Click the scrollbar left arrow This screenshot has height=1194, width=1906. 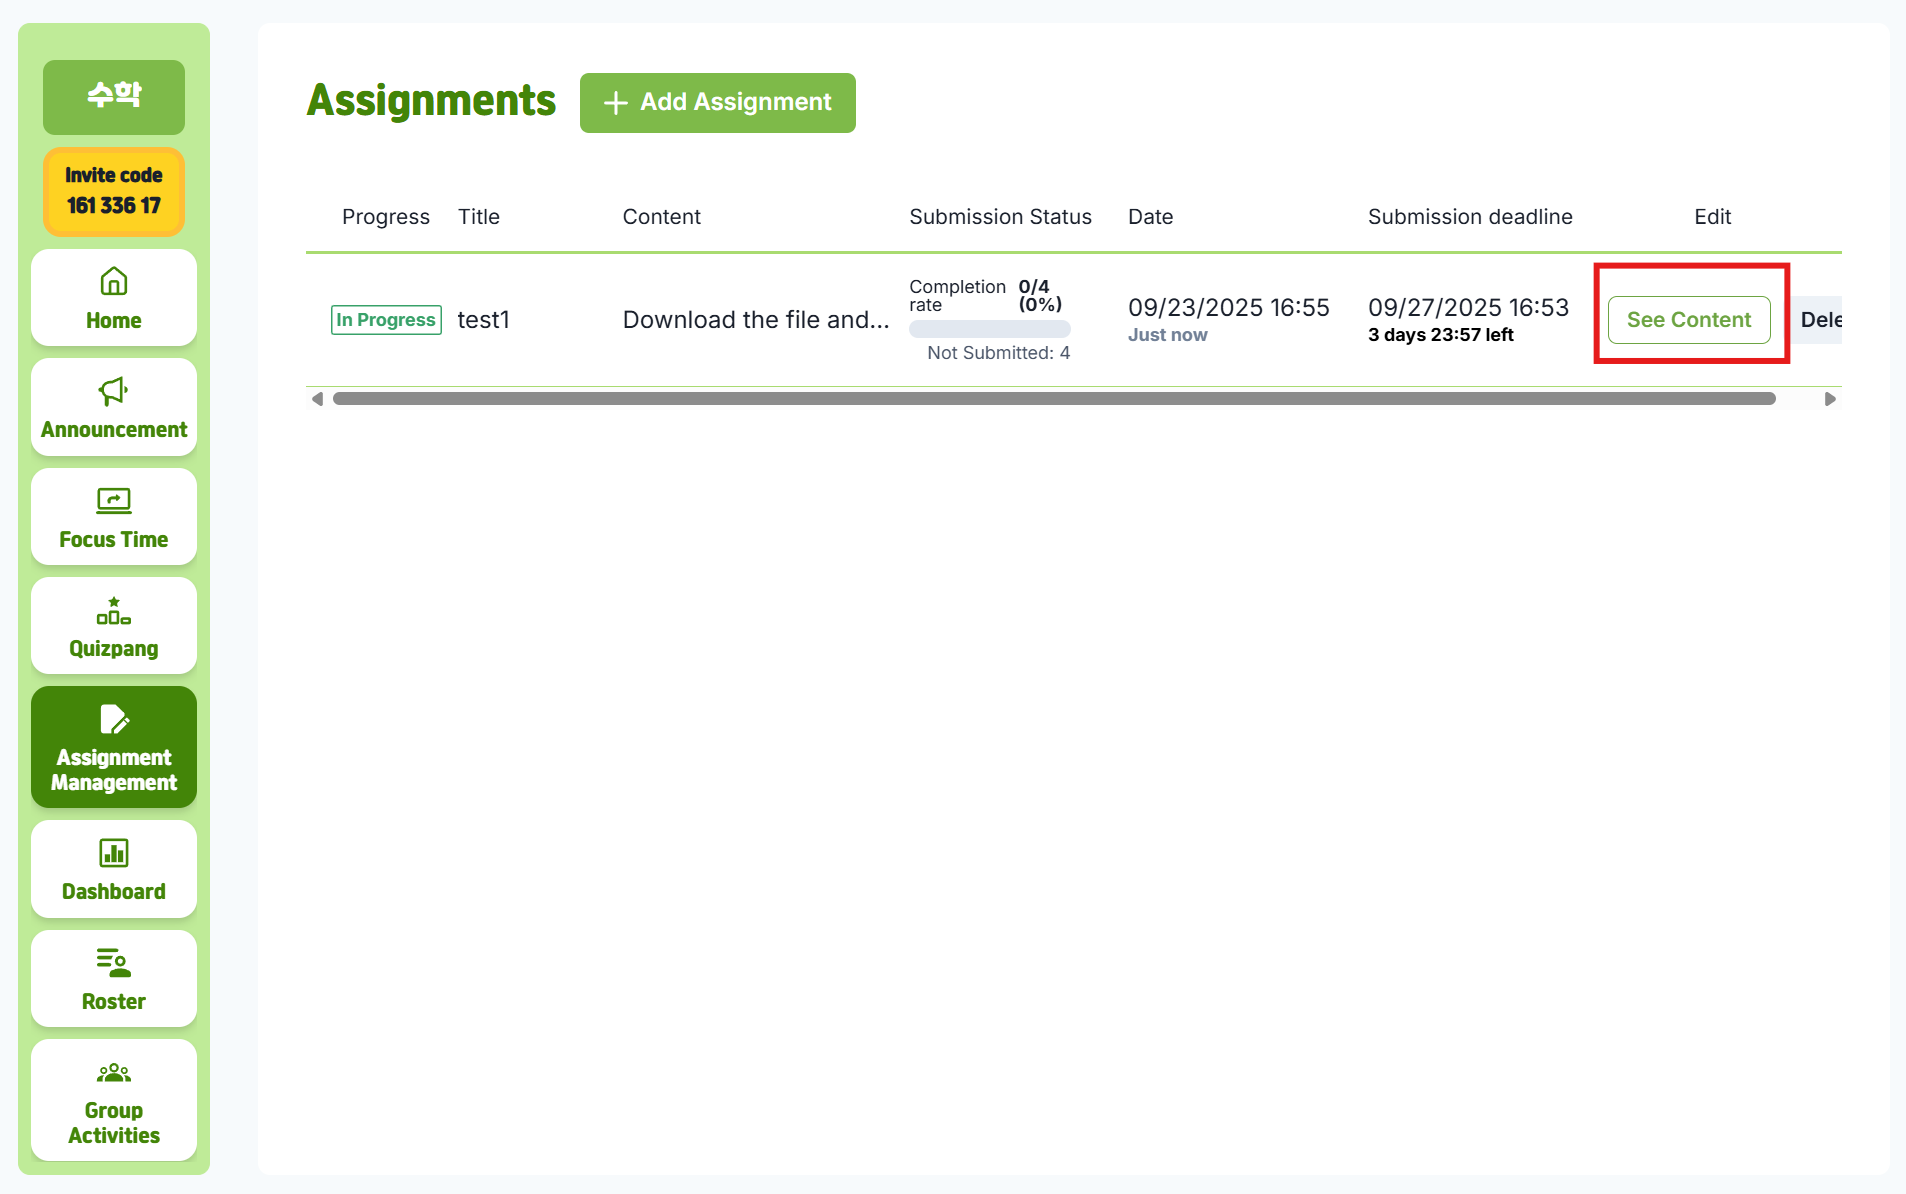[317, 399]
